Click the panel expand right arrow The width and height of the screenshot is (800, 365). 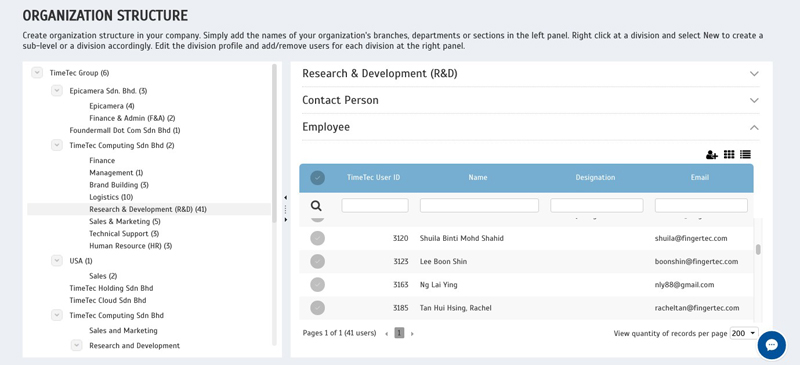[x=285, y=220]
